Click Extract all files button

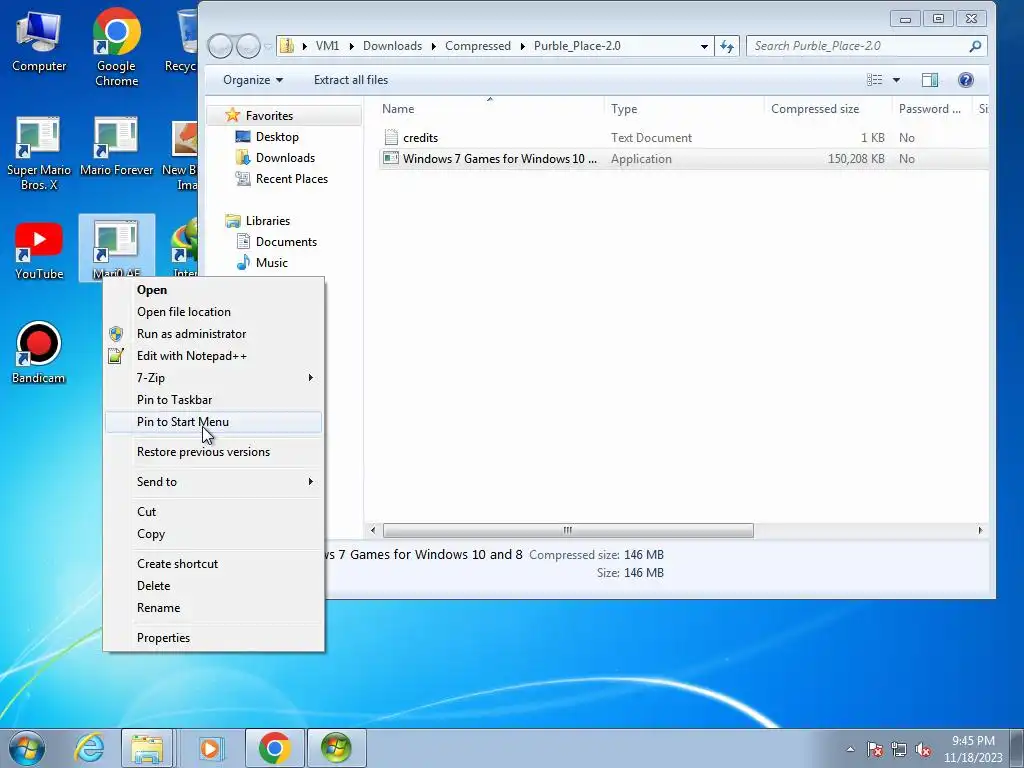(351, 80)
